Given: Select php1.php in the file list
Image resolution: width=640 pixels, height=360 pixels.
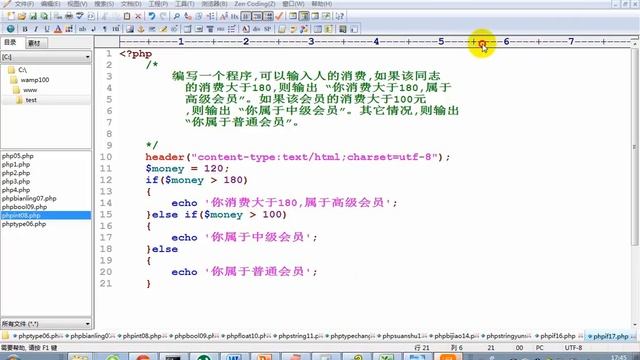Looking at the screenshot, I should 16,164.
